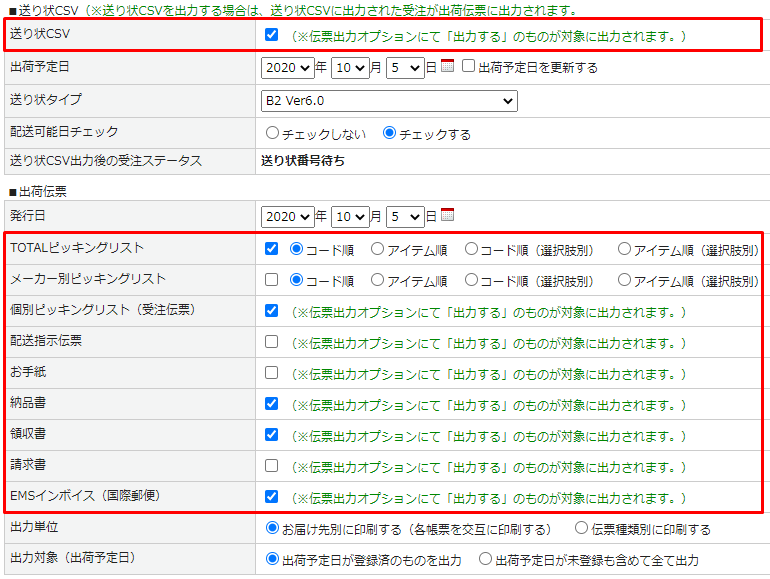Check the 配送指示伝票 checkbox
Image resolution: width=770 pixels, height=579 pixels.
click(272, 342)
